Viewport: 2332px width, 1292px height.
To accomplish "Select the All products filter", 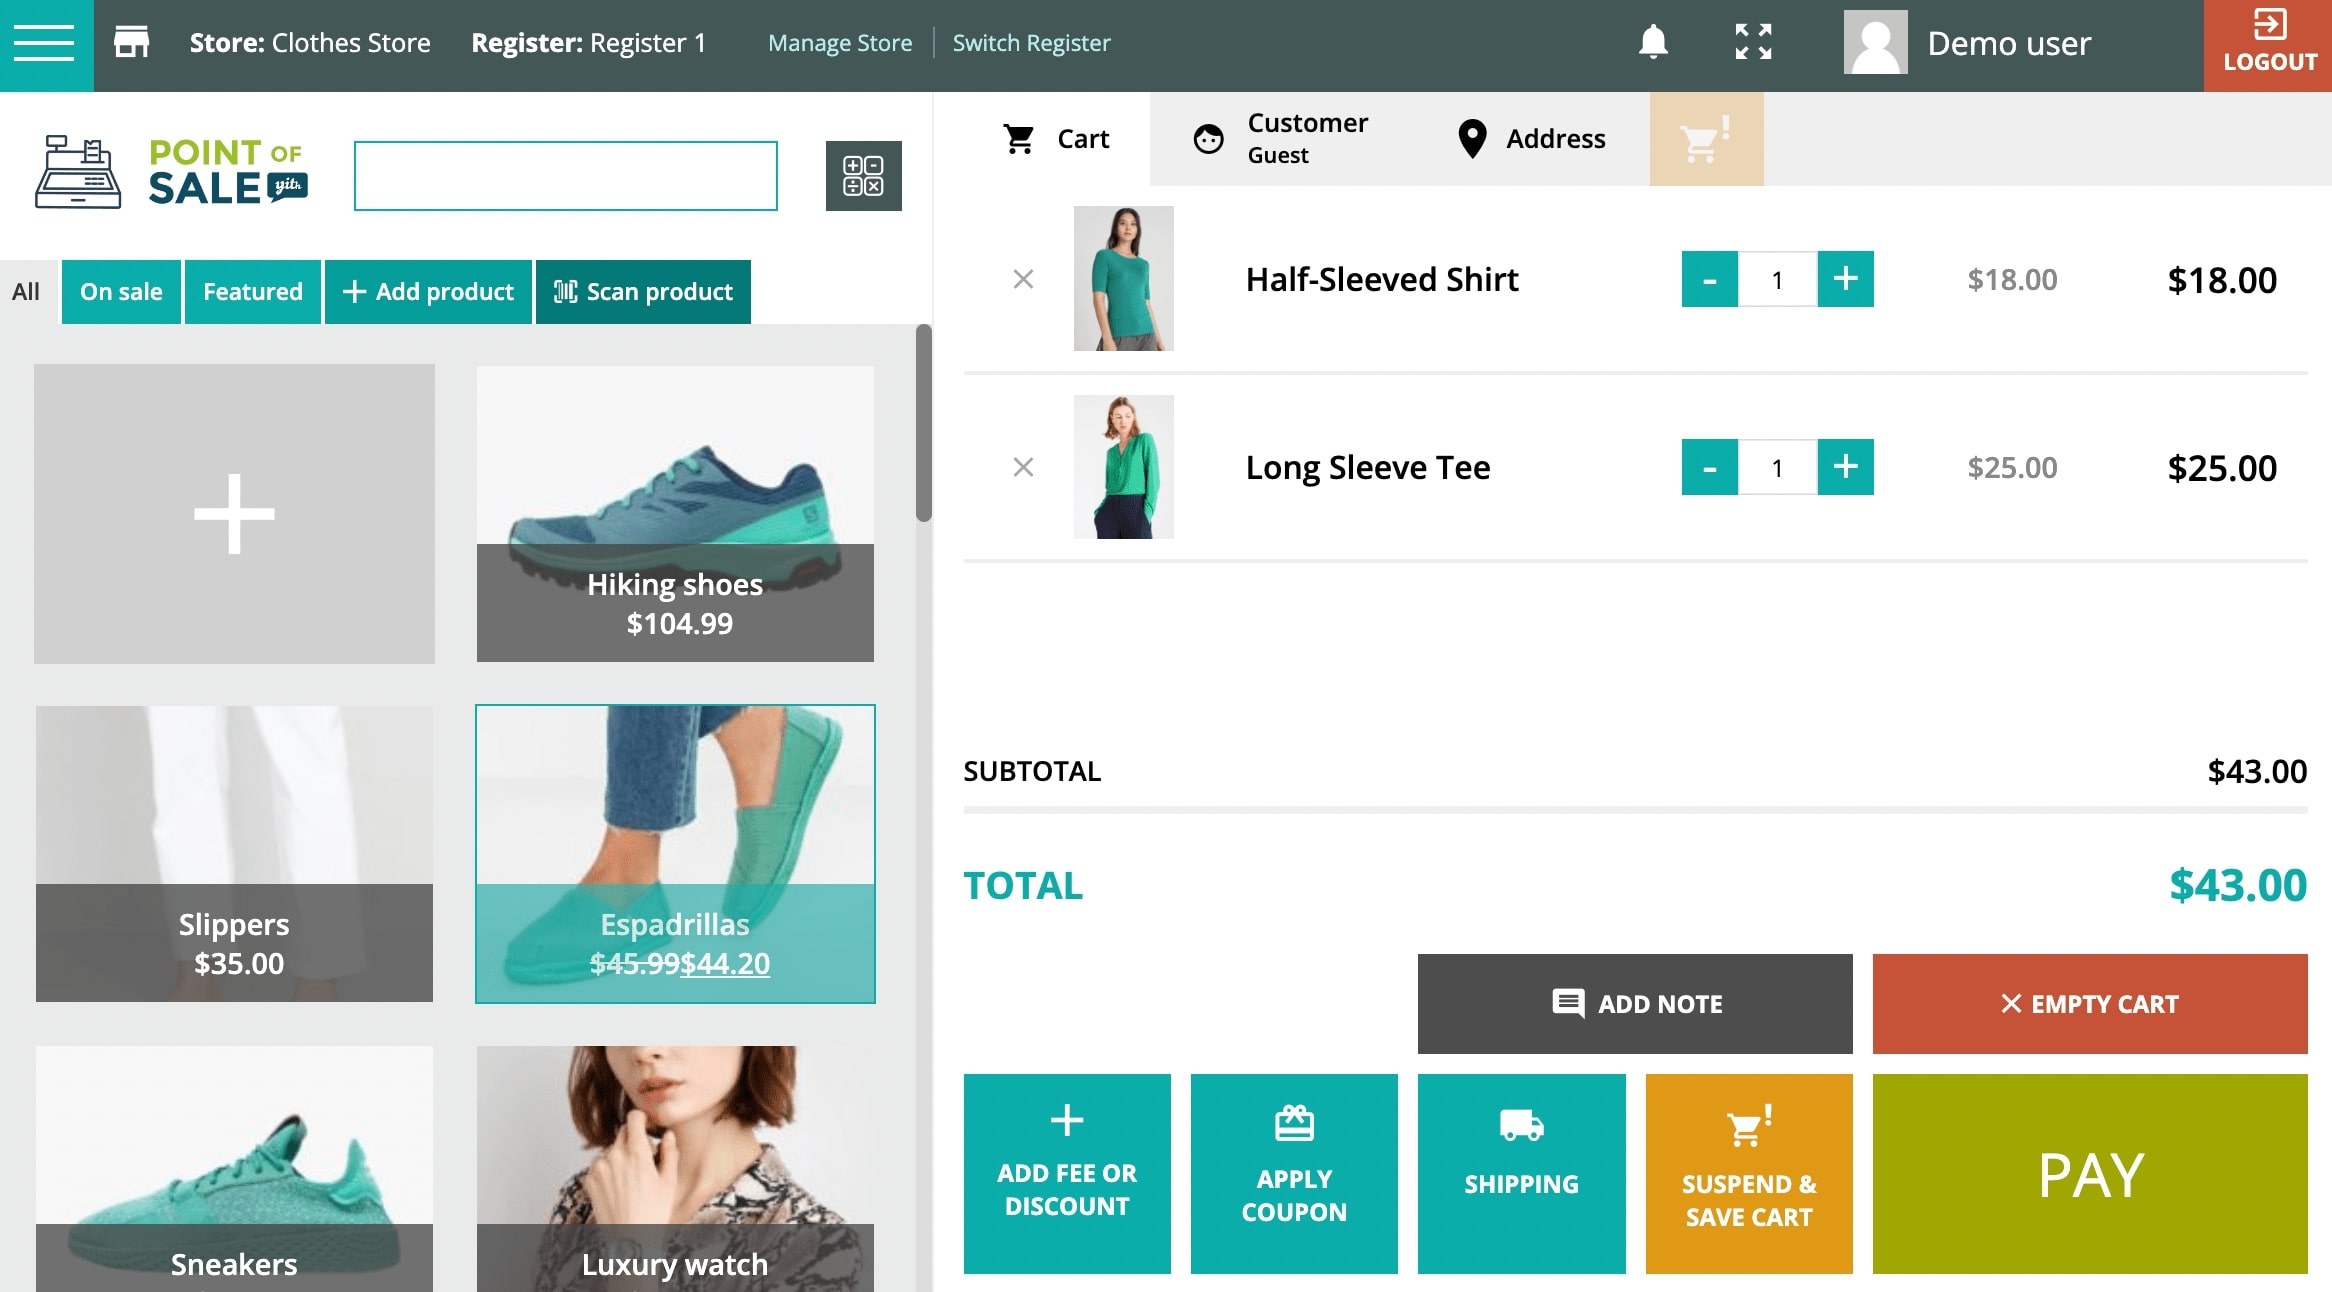I will [26, 292].
